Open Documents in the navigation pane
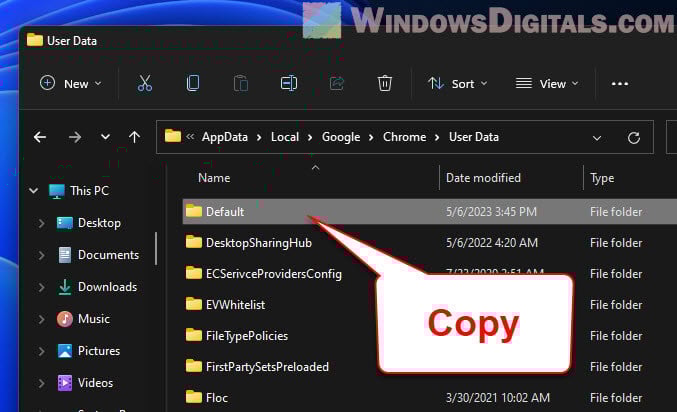 point(98,255)
